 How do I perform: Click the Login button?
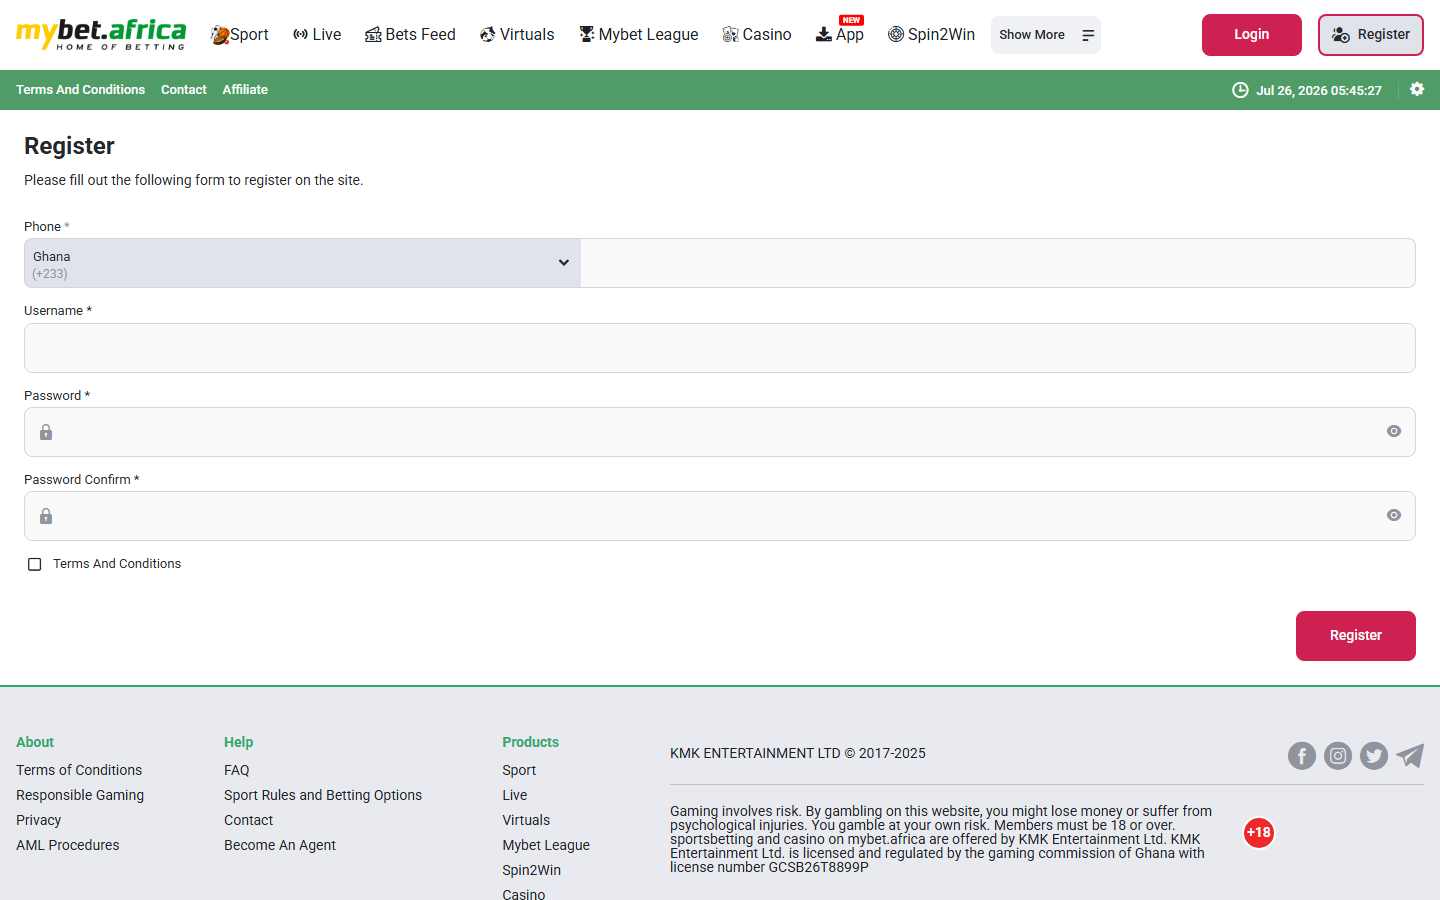click(1252, 35)
